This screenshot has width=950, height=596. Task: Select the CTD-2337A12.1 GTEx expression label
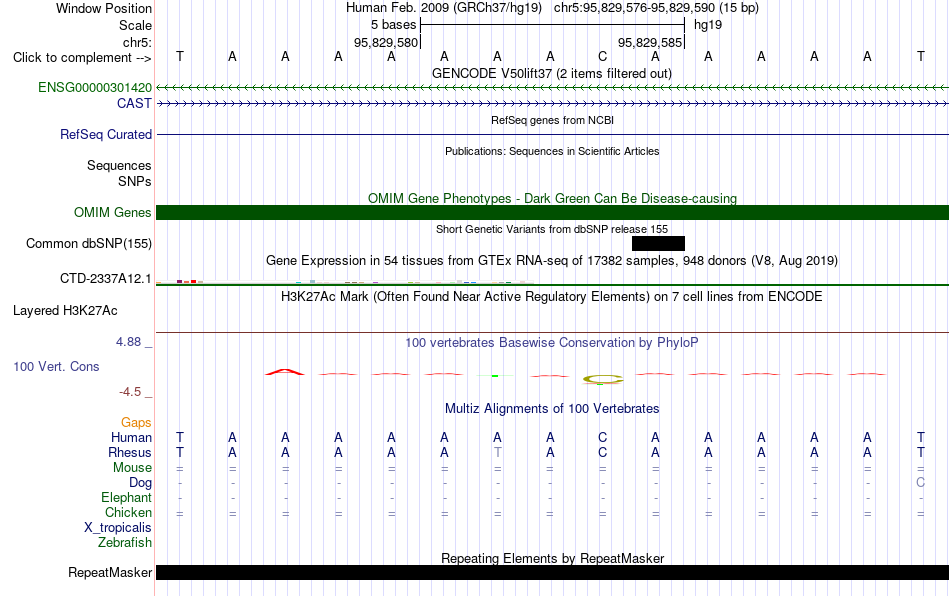[x=105, y=279]
